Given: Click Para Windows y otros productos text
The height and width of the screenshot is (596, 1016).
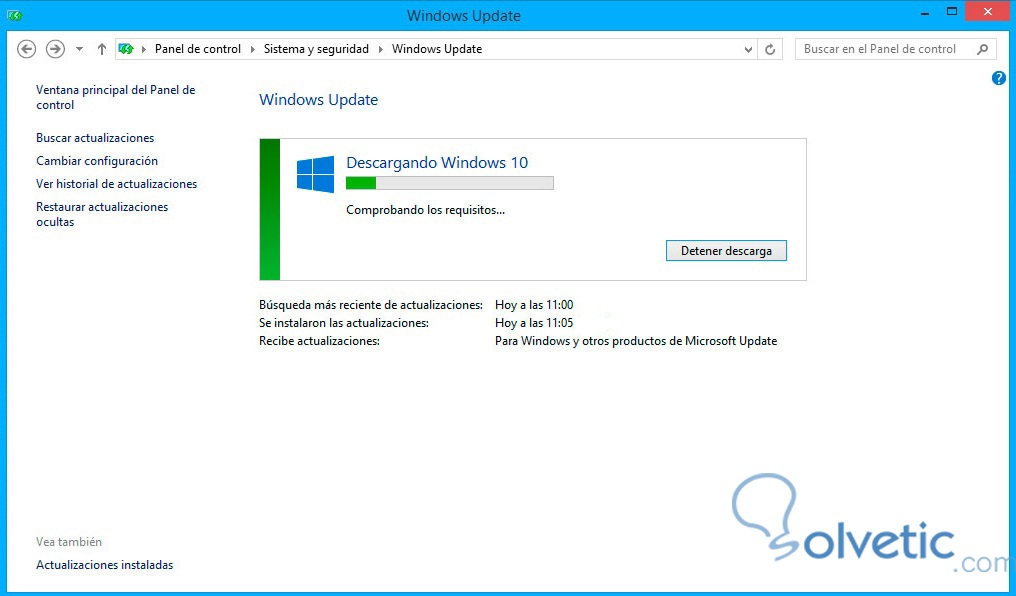Looking at the screenshot, I should (x=636, y=341).
